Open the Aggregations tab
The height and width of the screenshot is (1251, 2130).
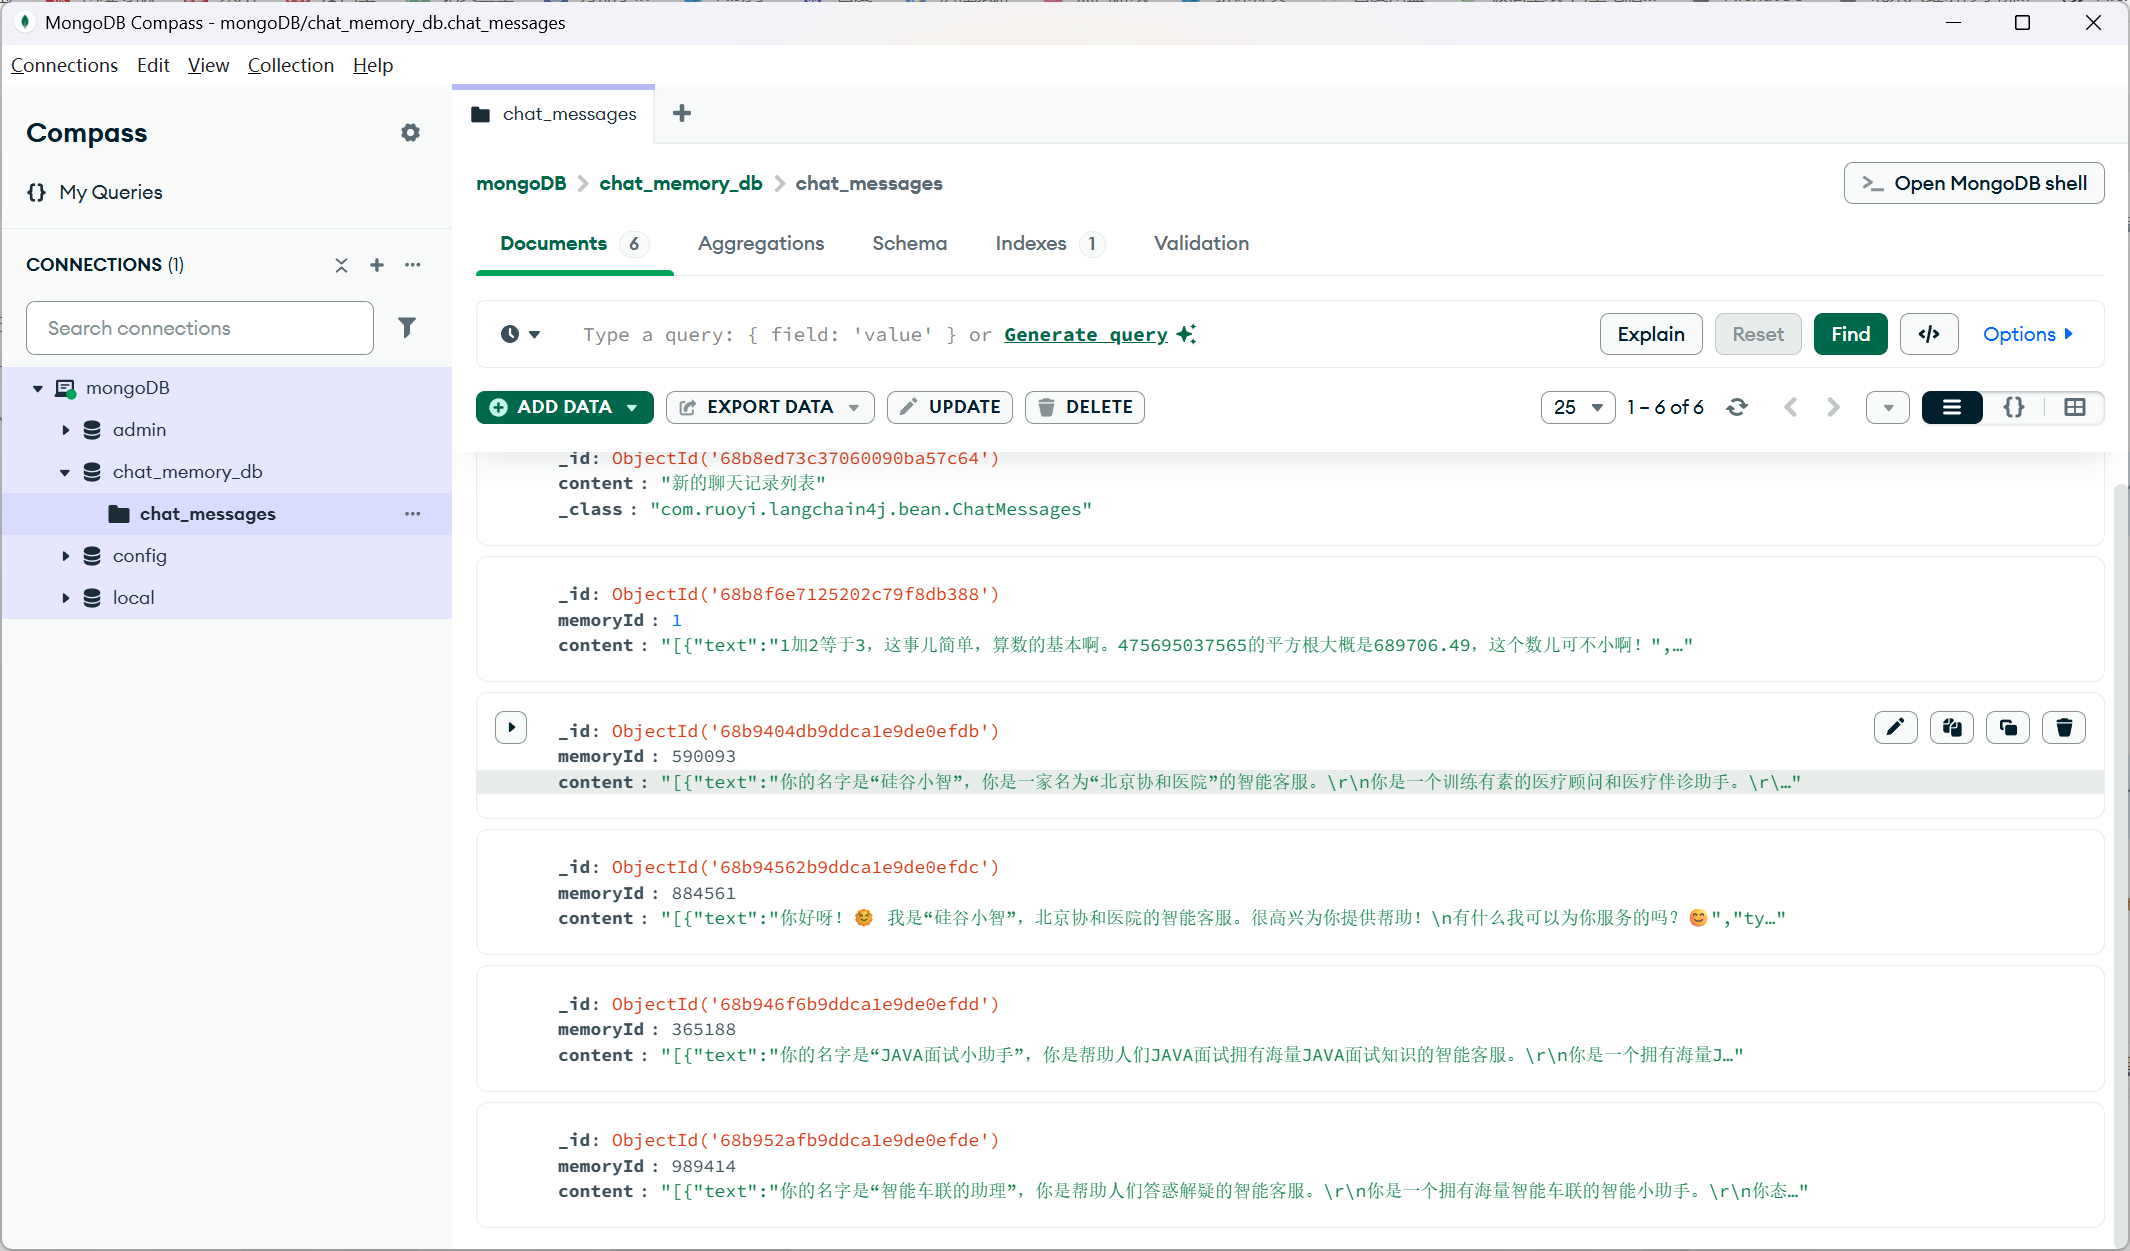760,243
